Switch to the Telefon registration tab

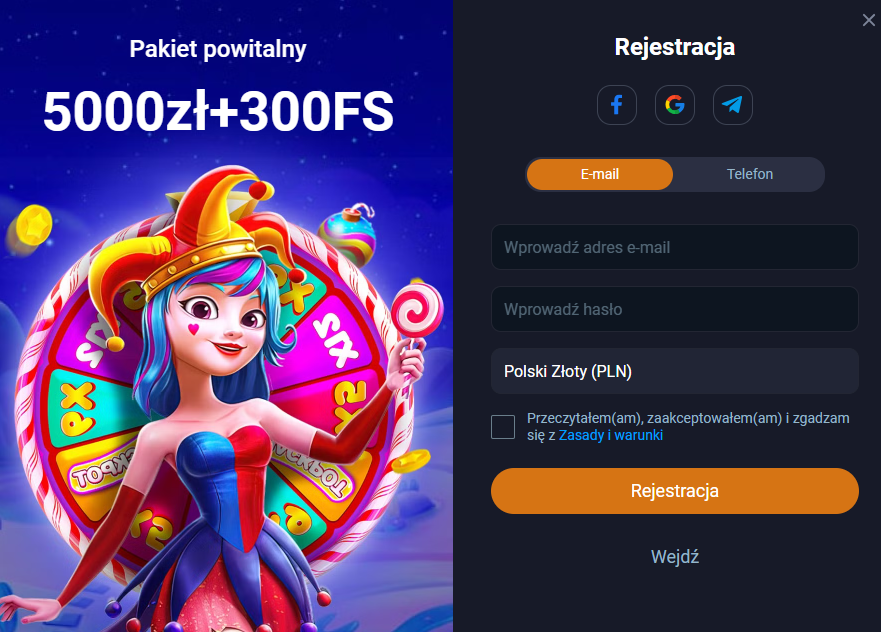750,174
